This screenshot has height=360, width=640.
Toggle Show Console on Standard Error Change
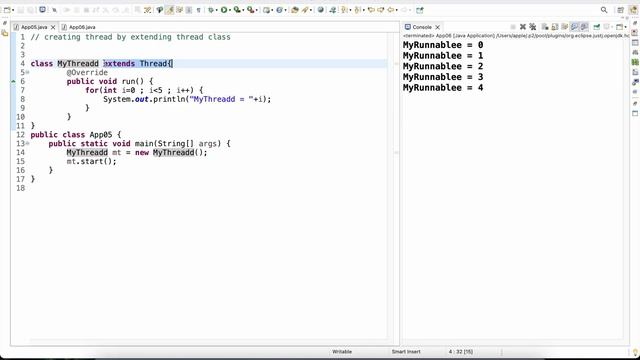[584, 27]
